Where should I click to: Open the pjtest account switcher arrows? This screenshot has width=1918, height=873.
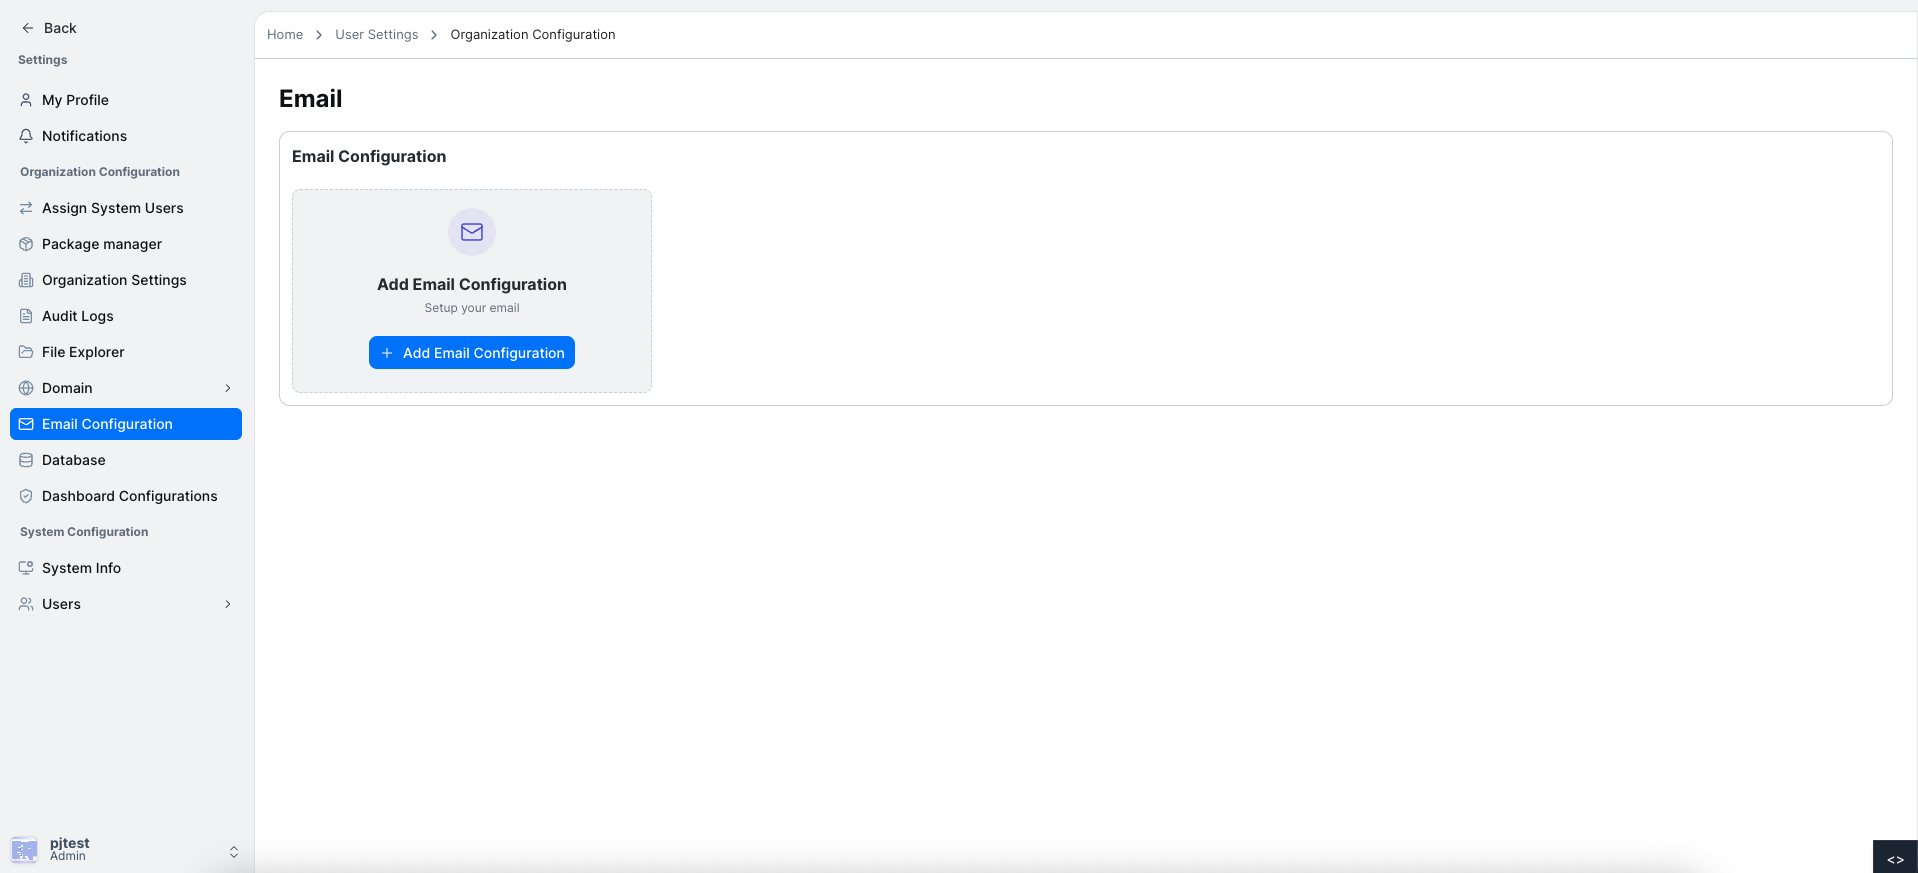pos(234,852)
